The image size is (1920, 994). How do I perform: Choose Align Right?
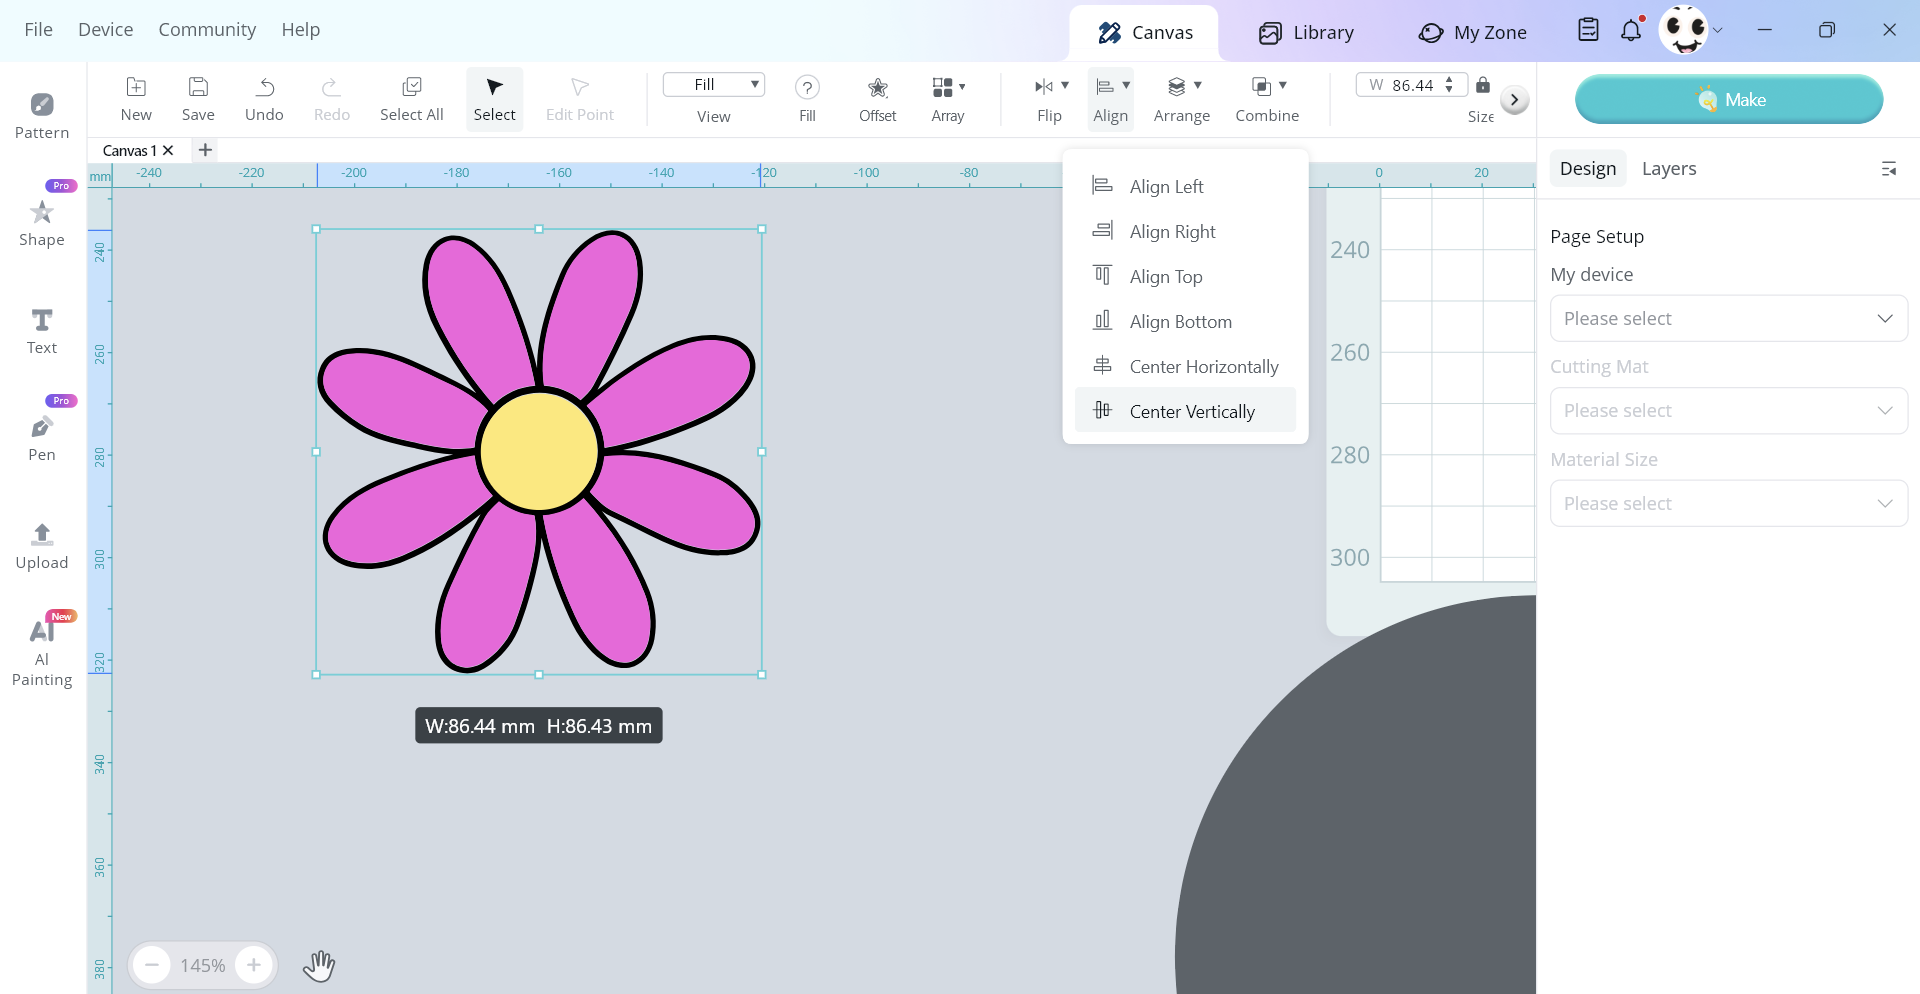pos(1185,232)
